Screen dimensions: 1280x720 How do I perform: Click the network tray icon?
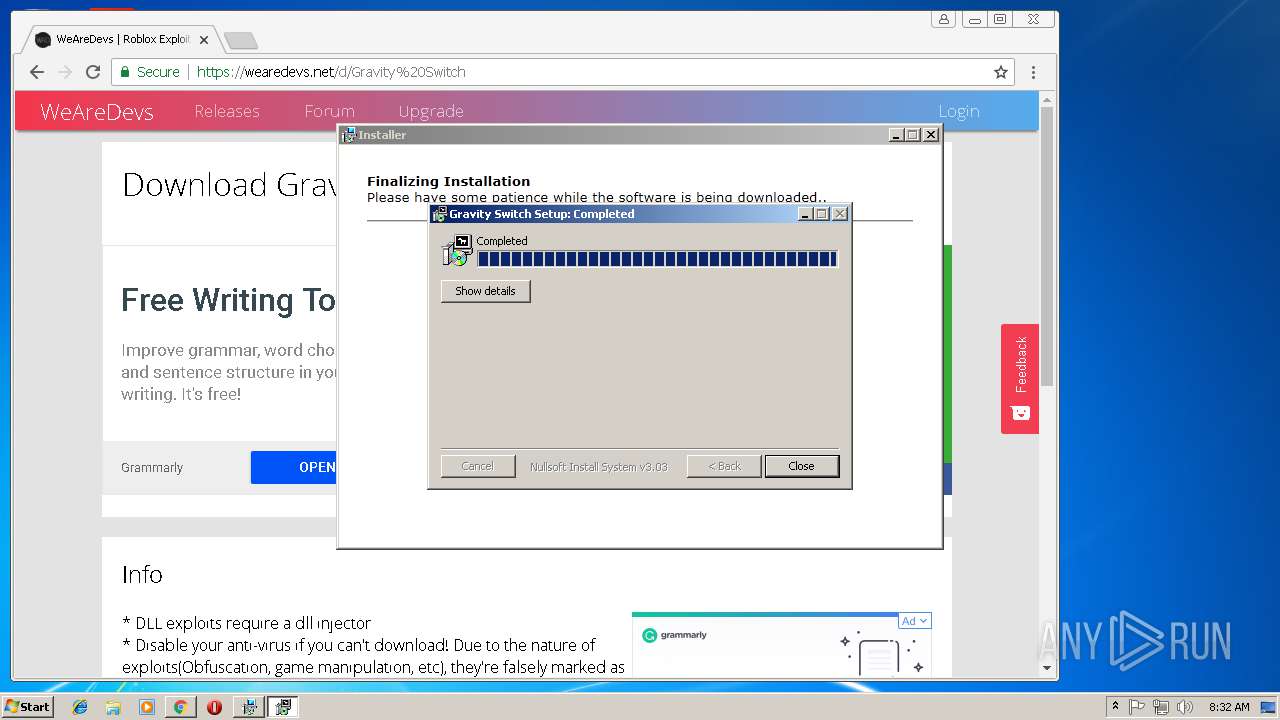click(1161, 707)
